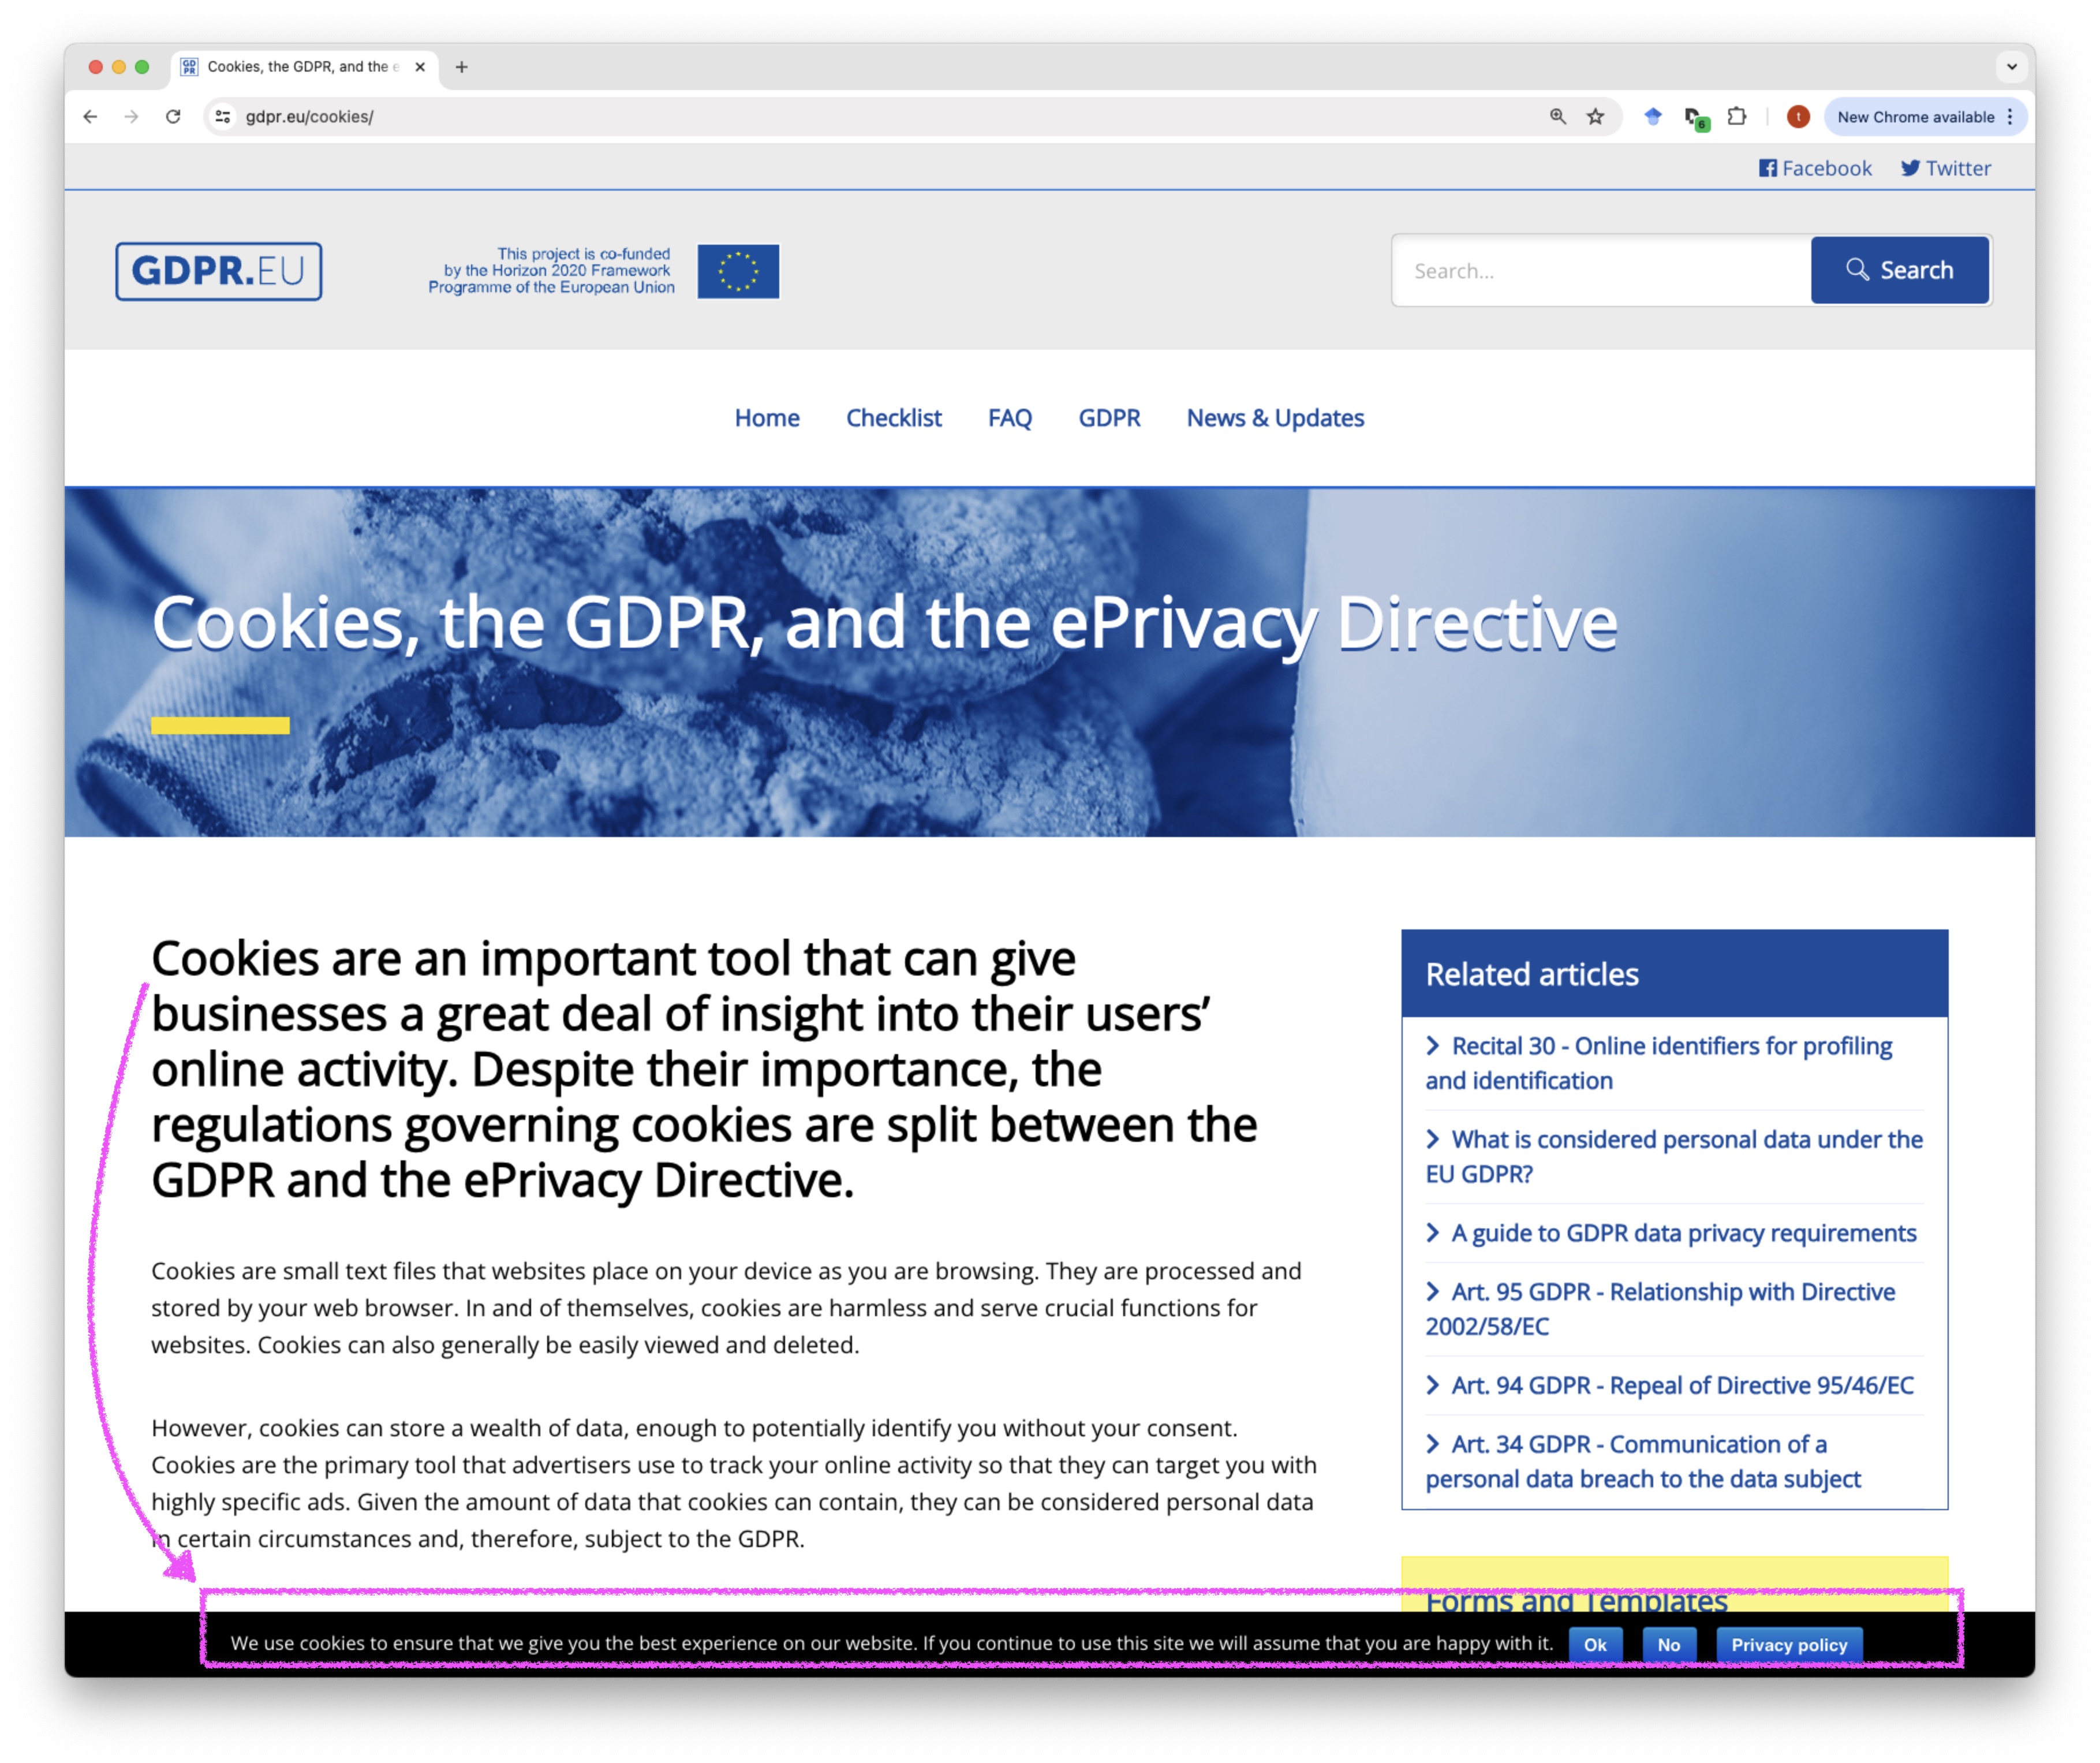The height and width of the screenshot is (1763, 2100).
Task: Open the Checklist menu item
Action: click(x=893, y=418)
